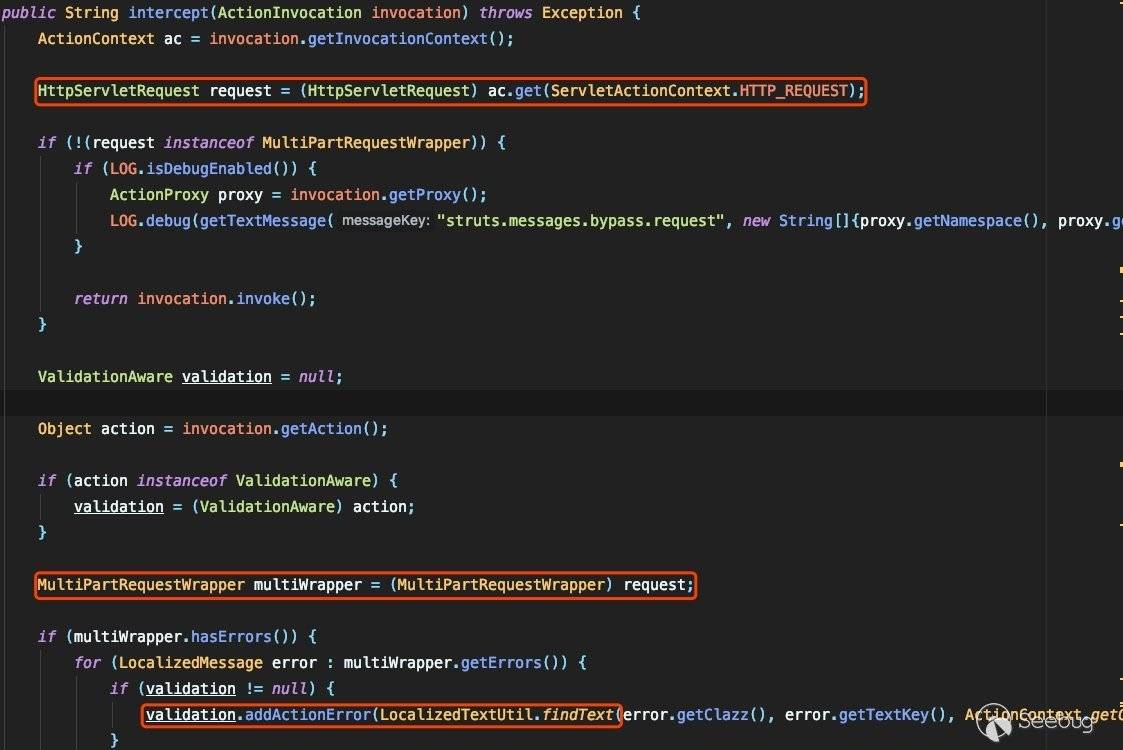Place cursor on getInvocationContext call
The image size is (1123, 750).
(397, 39)
